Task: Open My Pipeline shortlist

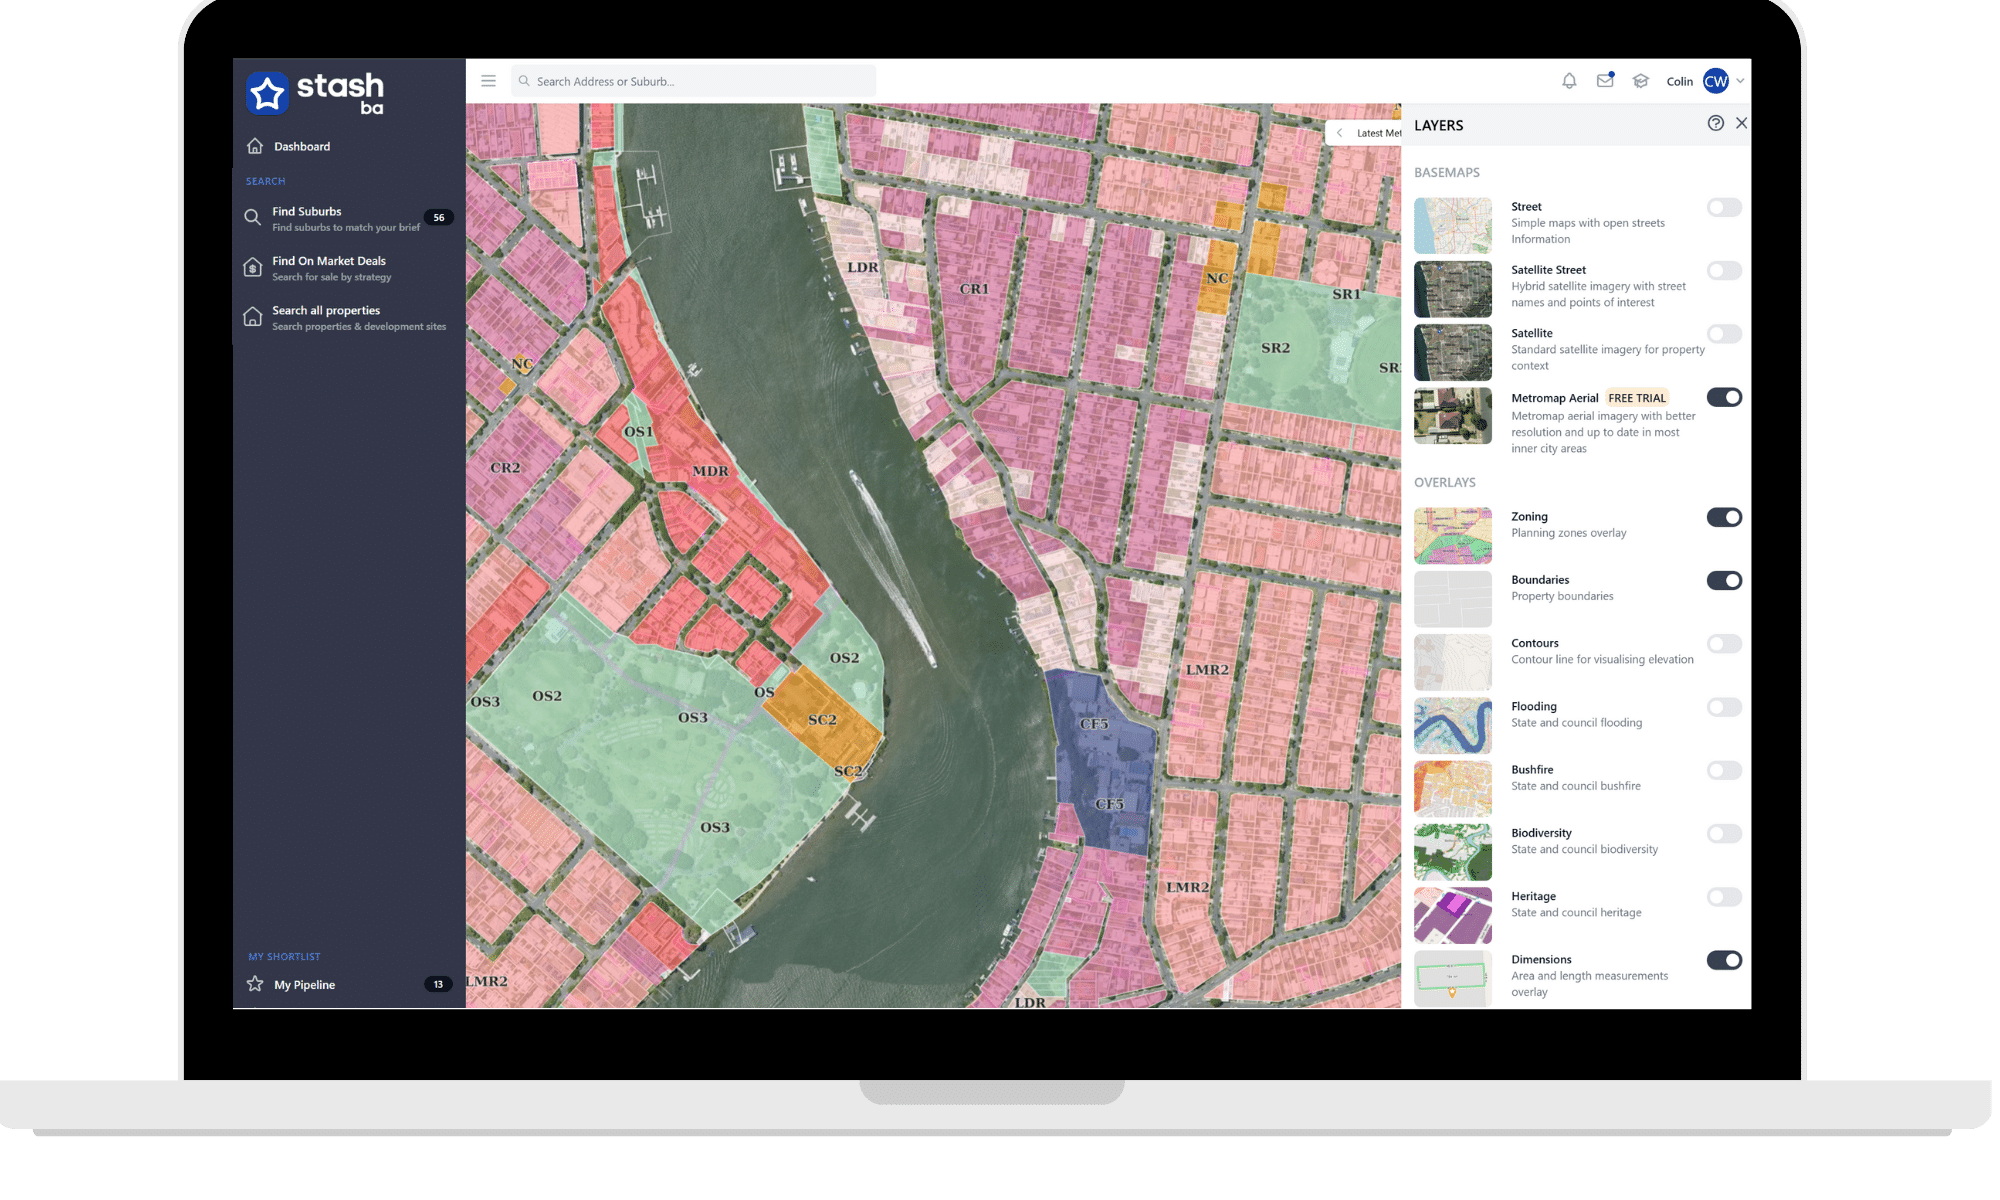Action: pyautogui.click(x=349, y=984)
